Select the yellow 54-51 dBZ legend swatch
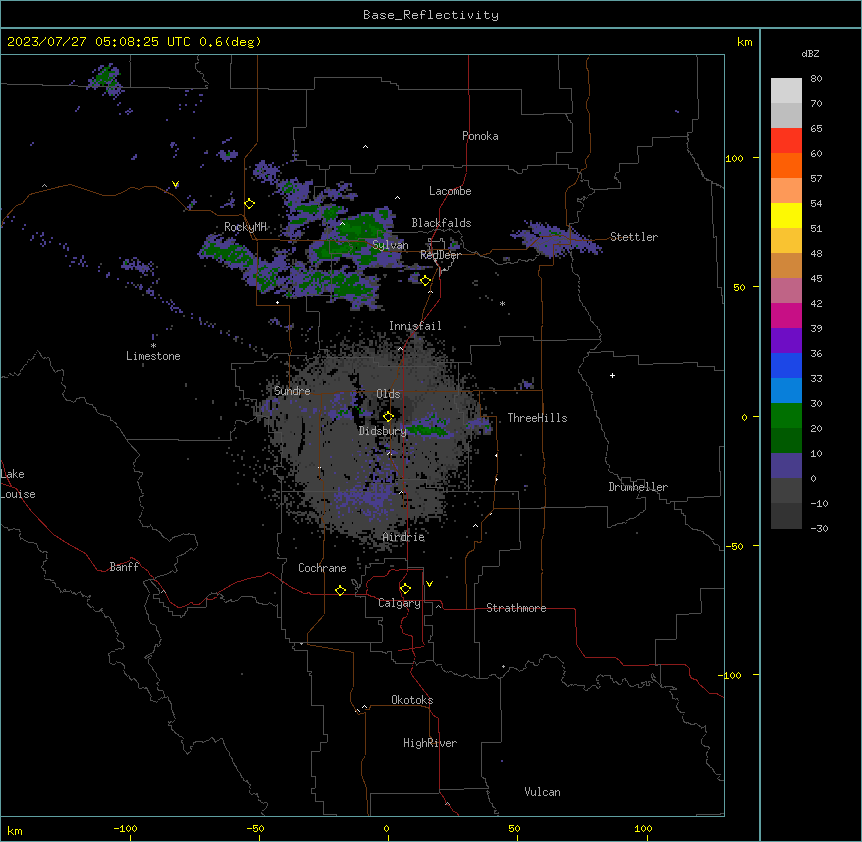 pyautogui.click(x=786, y=216)
